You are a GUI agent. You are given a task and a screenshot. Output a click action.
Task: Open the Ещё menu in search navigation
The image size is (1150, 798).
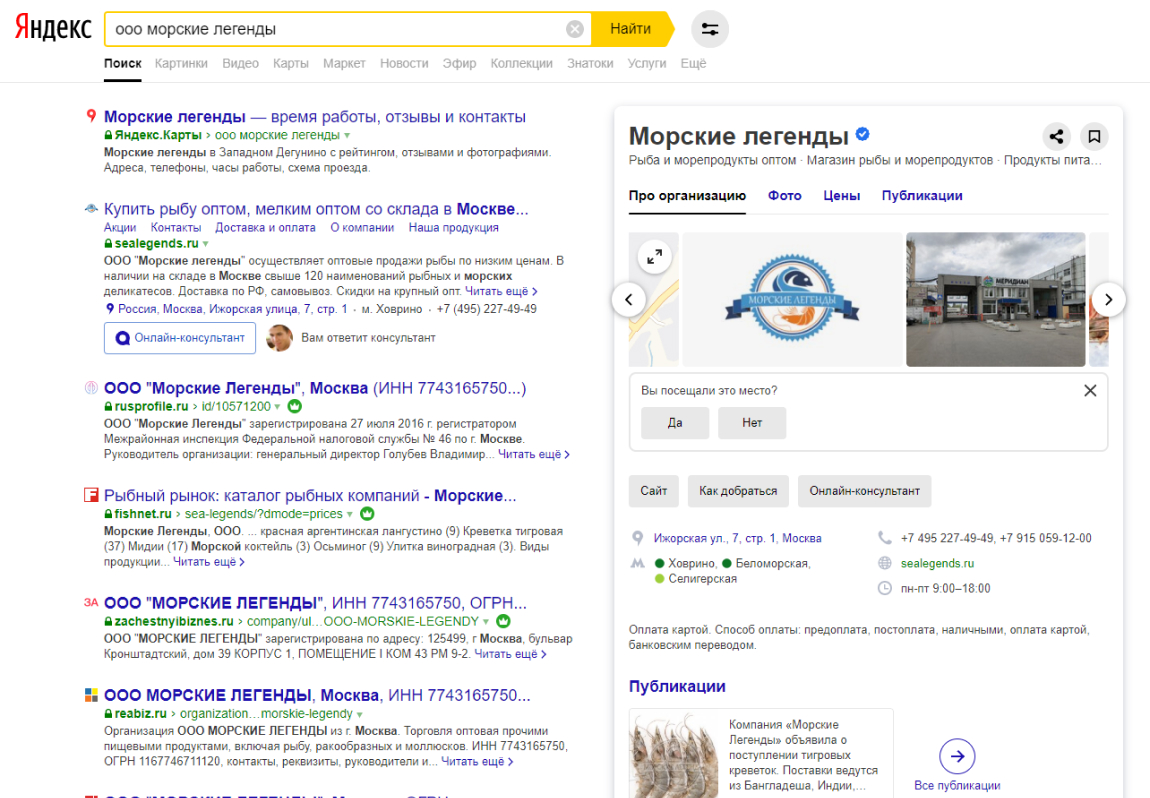693,63
